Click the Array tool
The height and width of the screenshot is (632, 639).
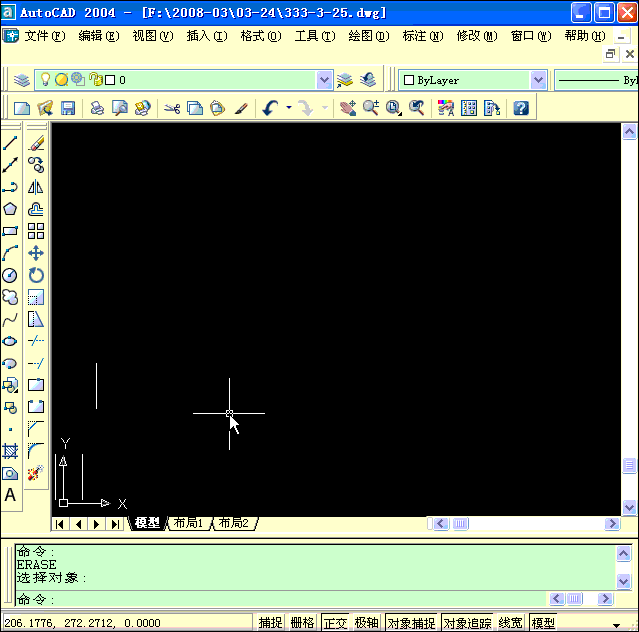(x=36, y=231)
